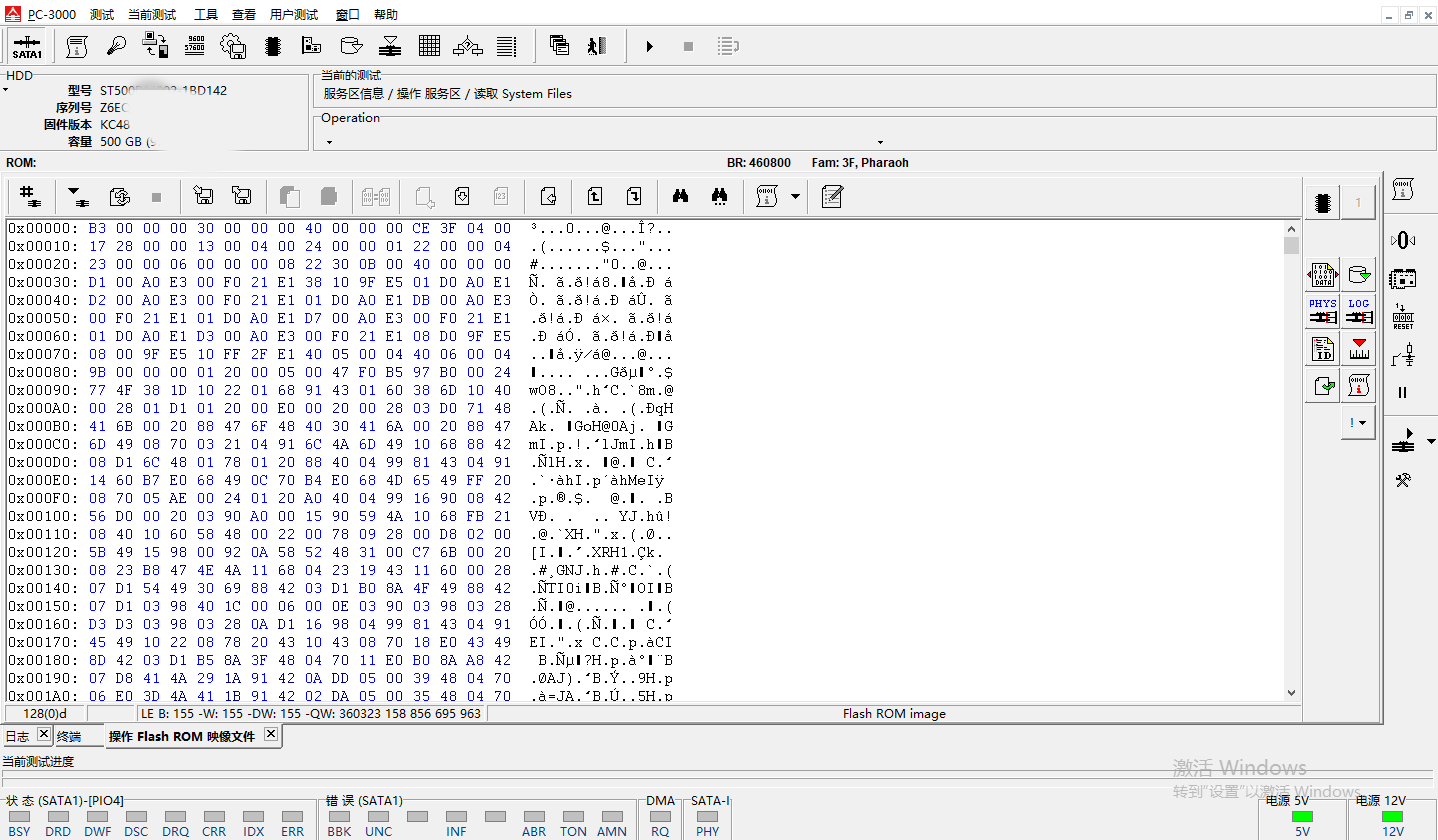
Task: Open the 9600/57600 baud rate tool
Action: (195, 46)
